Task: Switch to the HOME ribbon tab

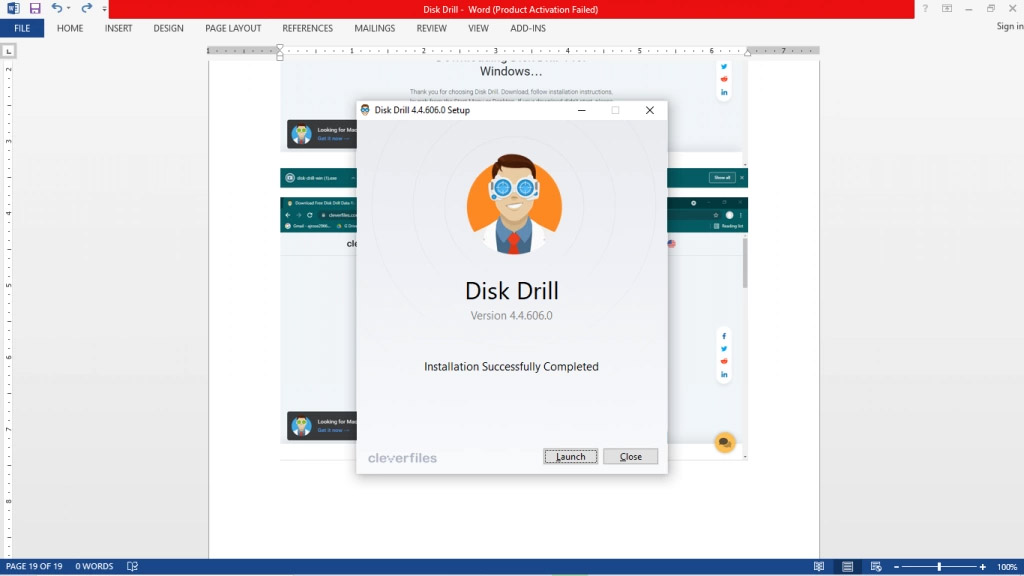Action: pyautogui.click(x=70, y=28)
